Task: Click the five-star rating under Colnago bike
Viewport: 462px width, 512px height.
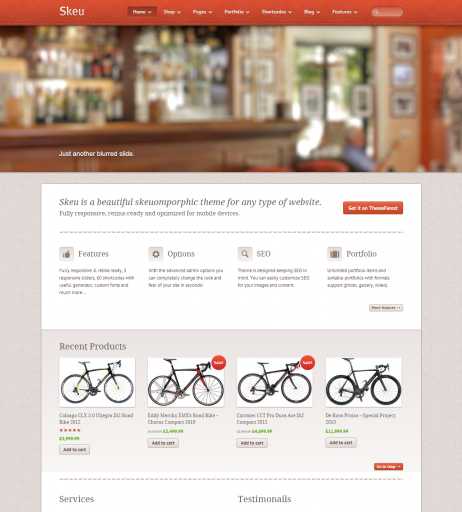Action: [70, 430]
